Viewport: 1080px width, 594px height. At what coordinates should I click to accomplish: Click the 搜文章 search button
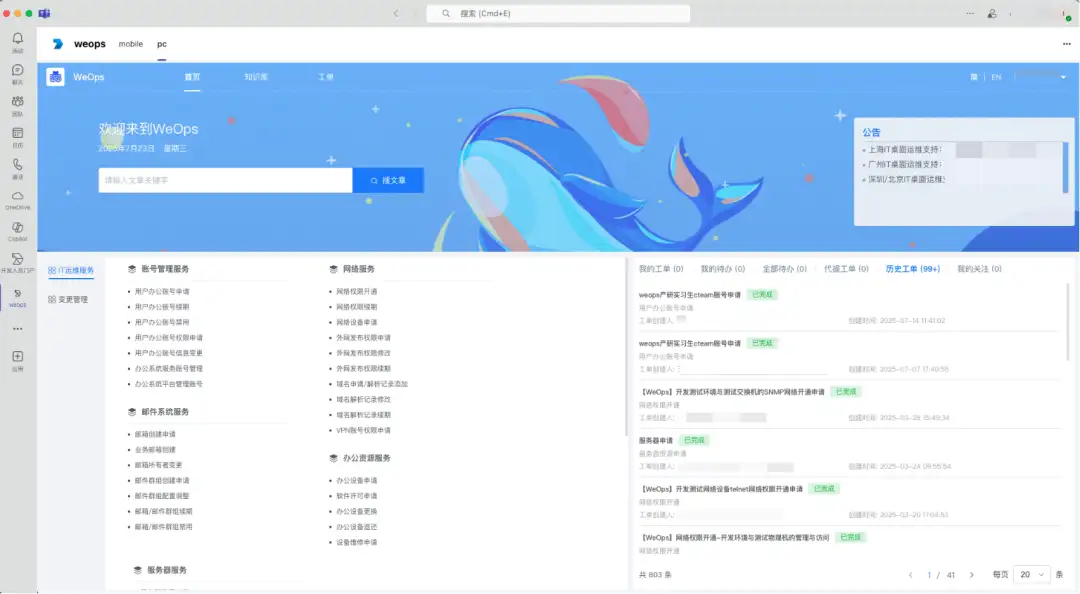point(388,180)
